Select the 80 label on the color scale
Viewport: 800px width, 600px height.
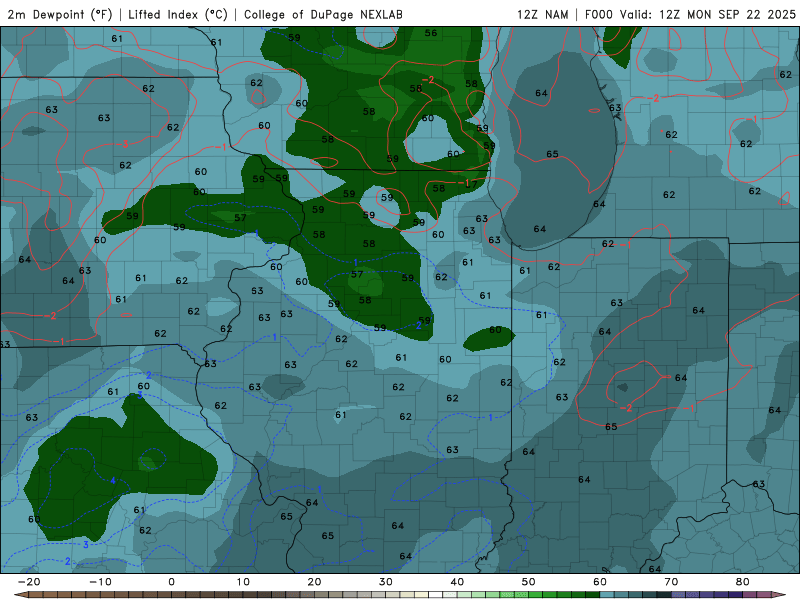743,582
